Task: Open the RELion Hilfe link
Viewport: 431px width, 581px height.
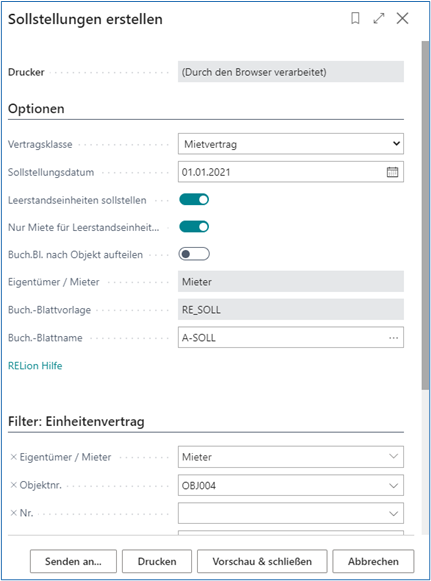Action: click(35, 366)
